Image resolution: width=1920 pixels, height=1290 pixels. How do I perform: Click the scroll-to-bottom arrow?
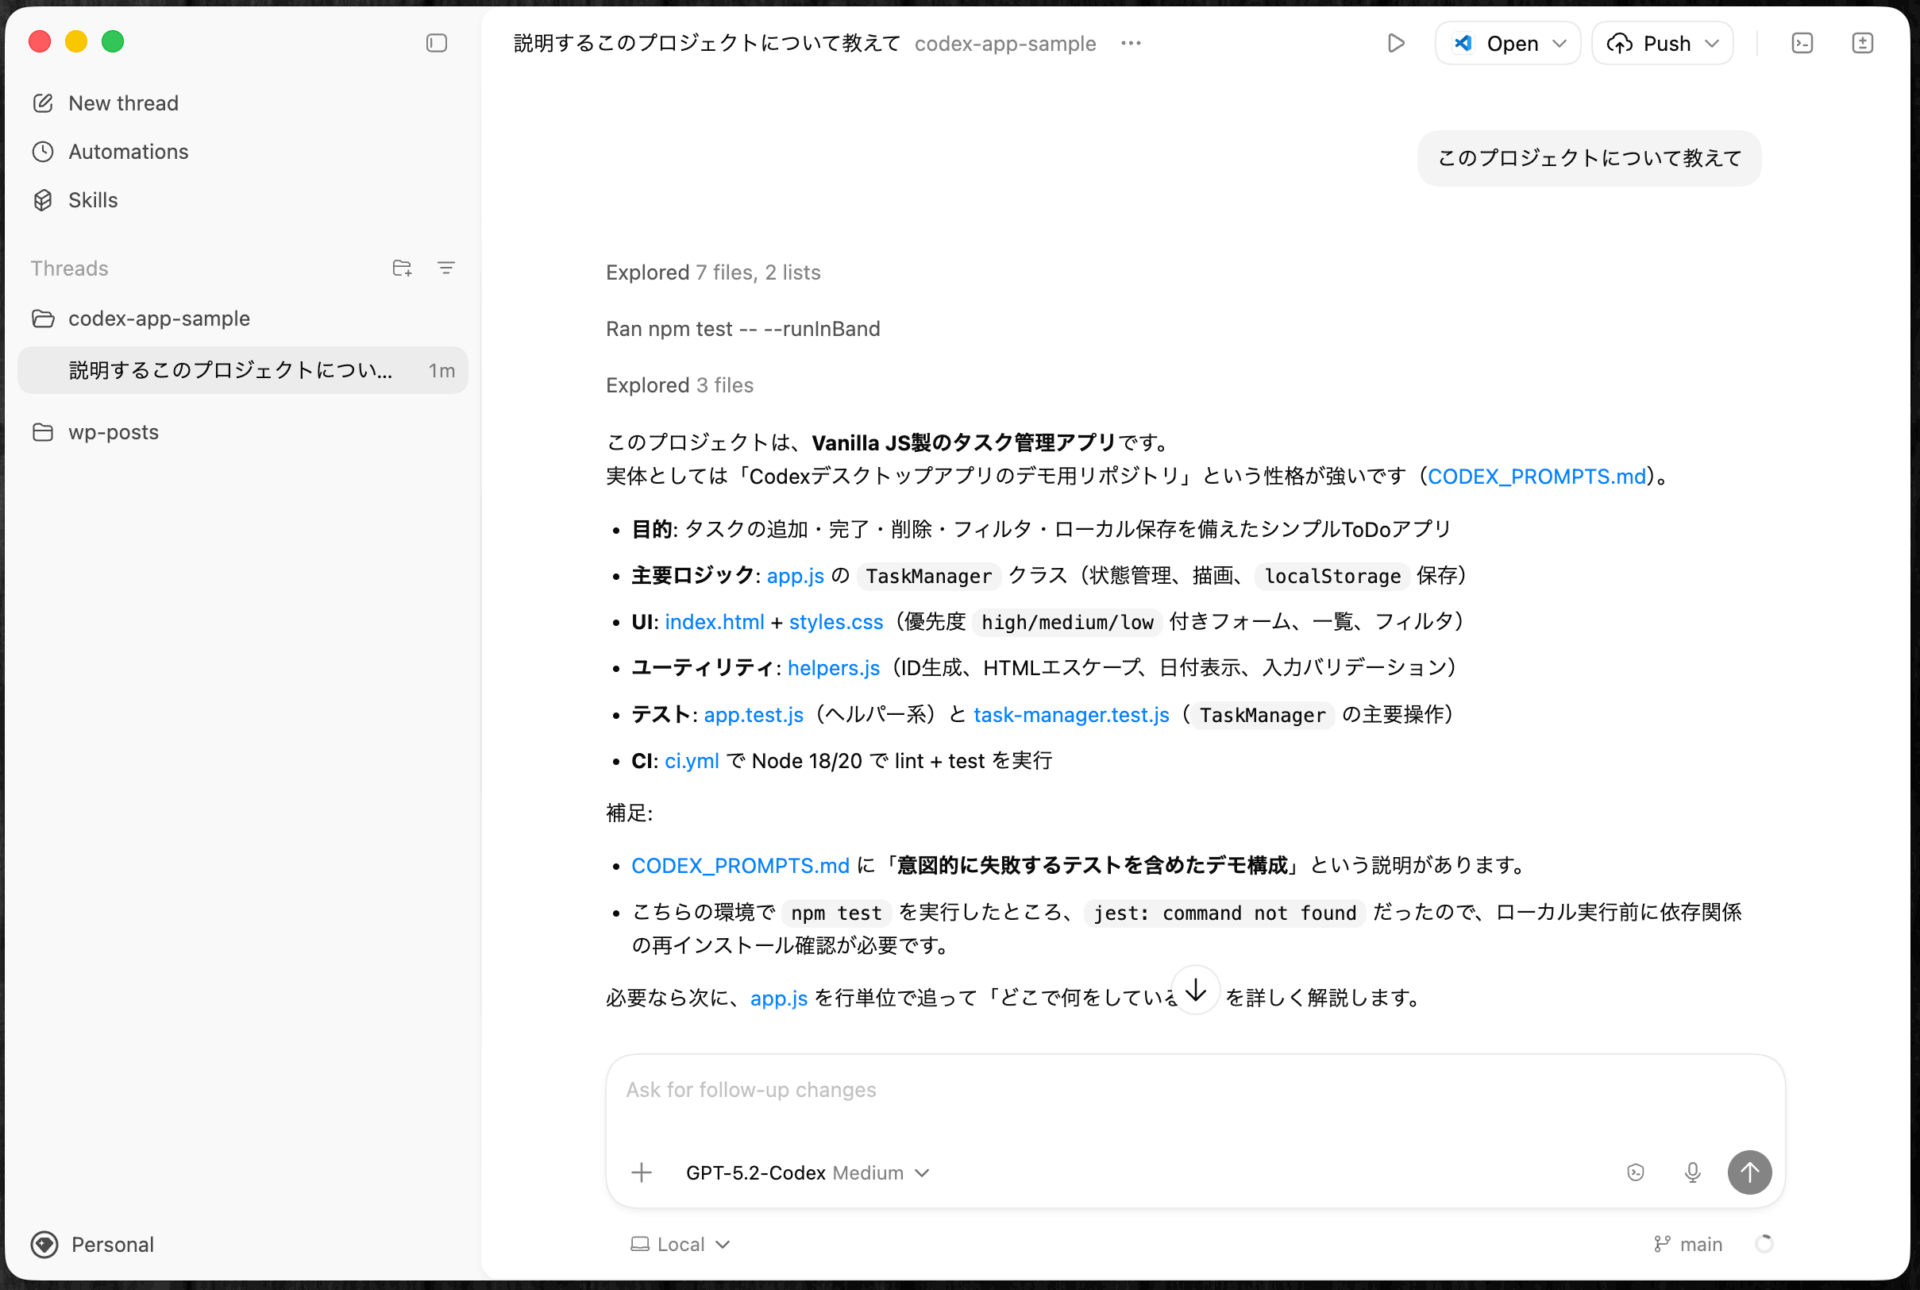pos(1195,991)
